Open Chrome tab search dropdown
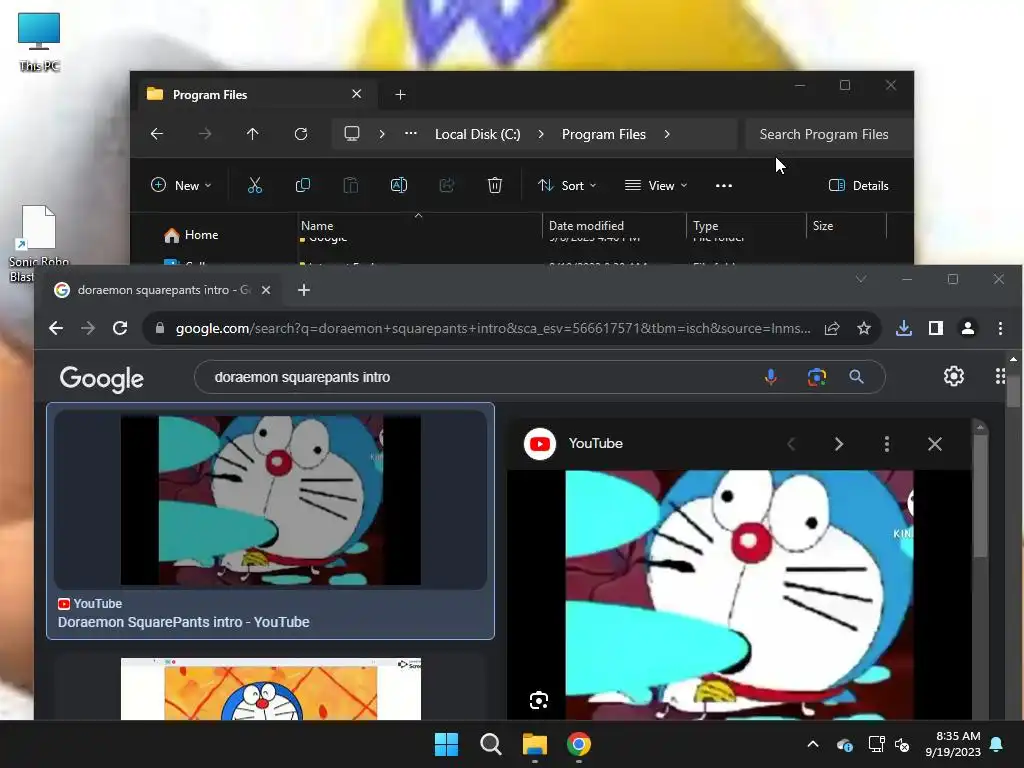 (861, 279)
